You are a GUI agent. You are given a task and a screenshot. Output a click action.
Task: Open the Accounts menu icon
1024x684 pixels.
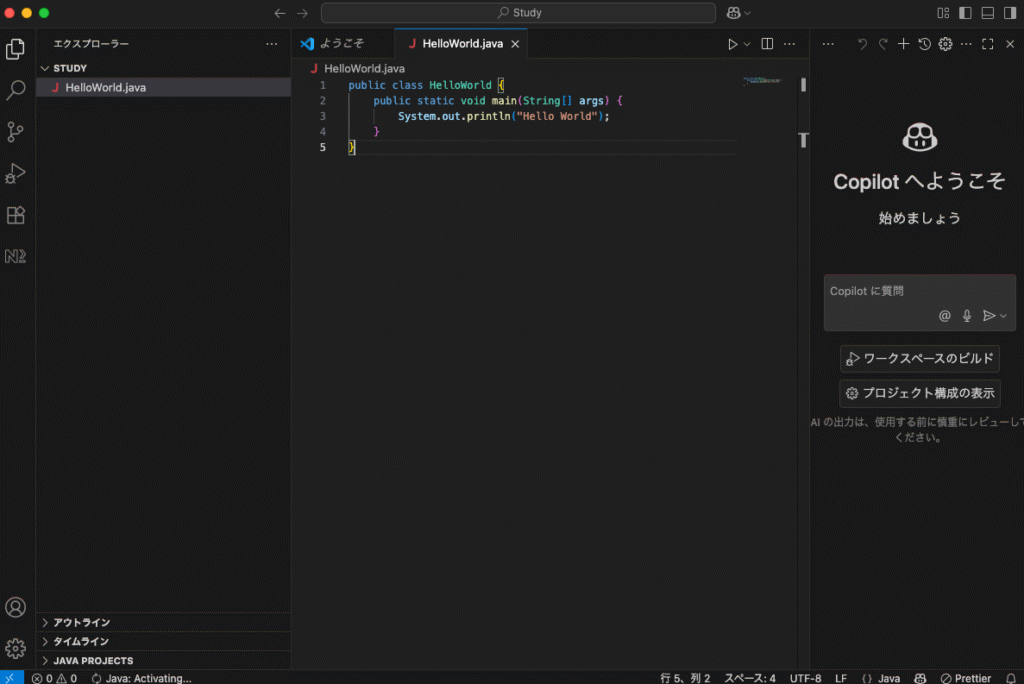coord(15,608)
